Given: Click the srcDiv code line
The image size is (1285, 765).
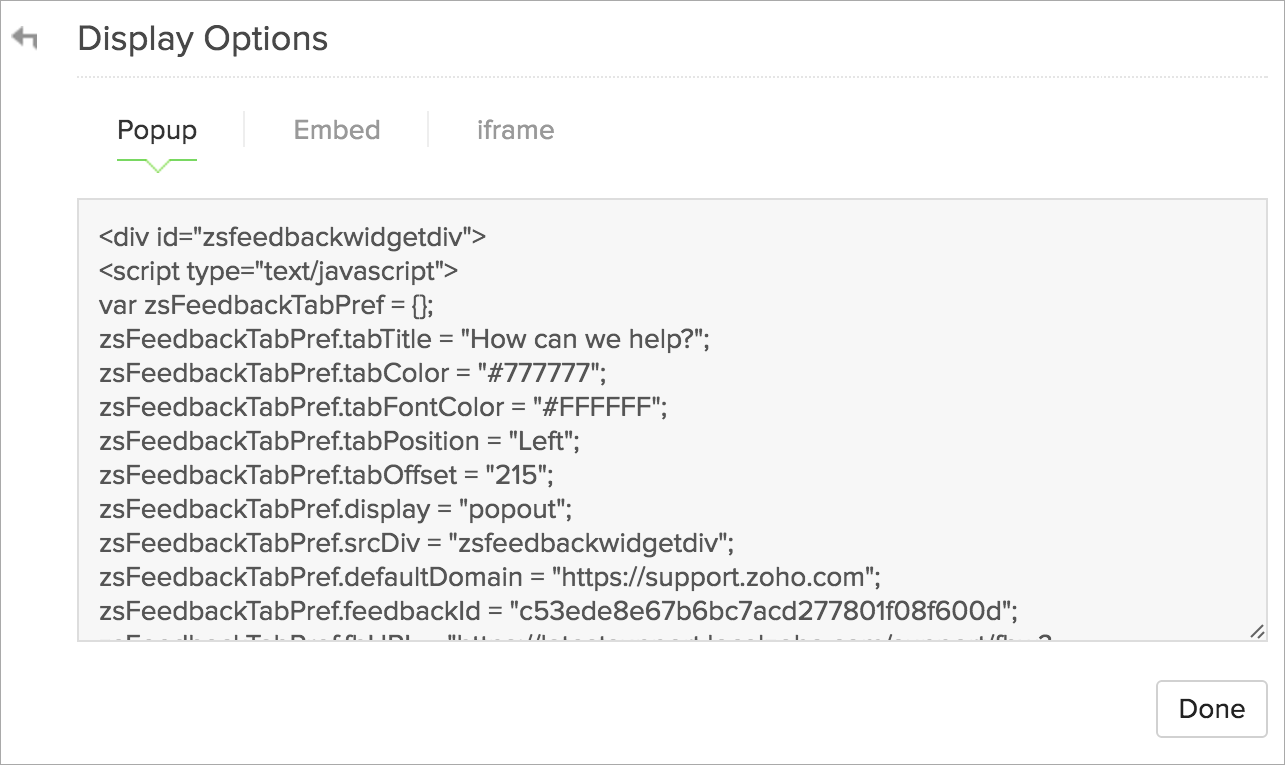Looking at the screenshot, I should [416, 543].
